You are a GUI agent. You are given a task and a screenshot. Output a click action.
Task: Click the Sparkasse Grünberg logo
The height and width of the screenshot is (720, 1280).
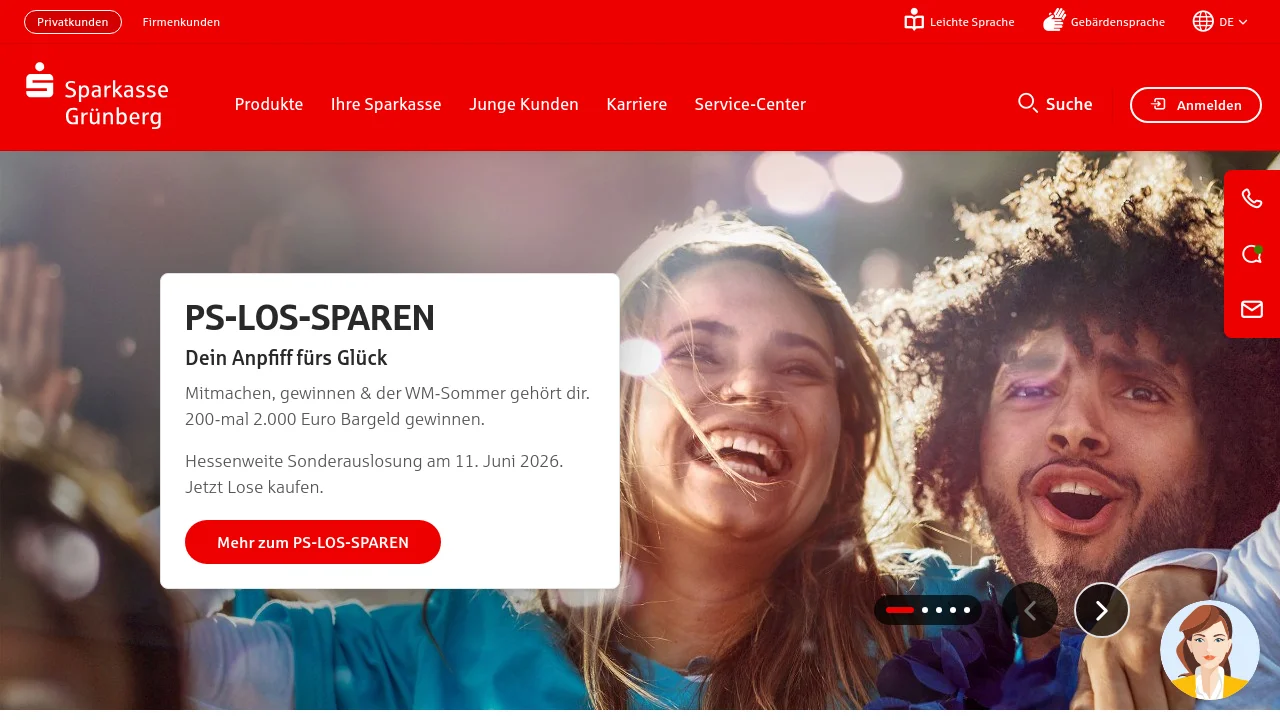[x=97, y=96]
